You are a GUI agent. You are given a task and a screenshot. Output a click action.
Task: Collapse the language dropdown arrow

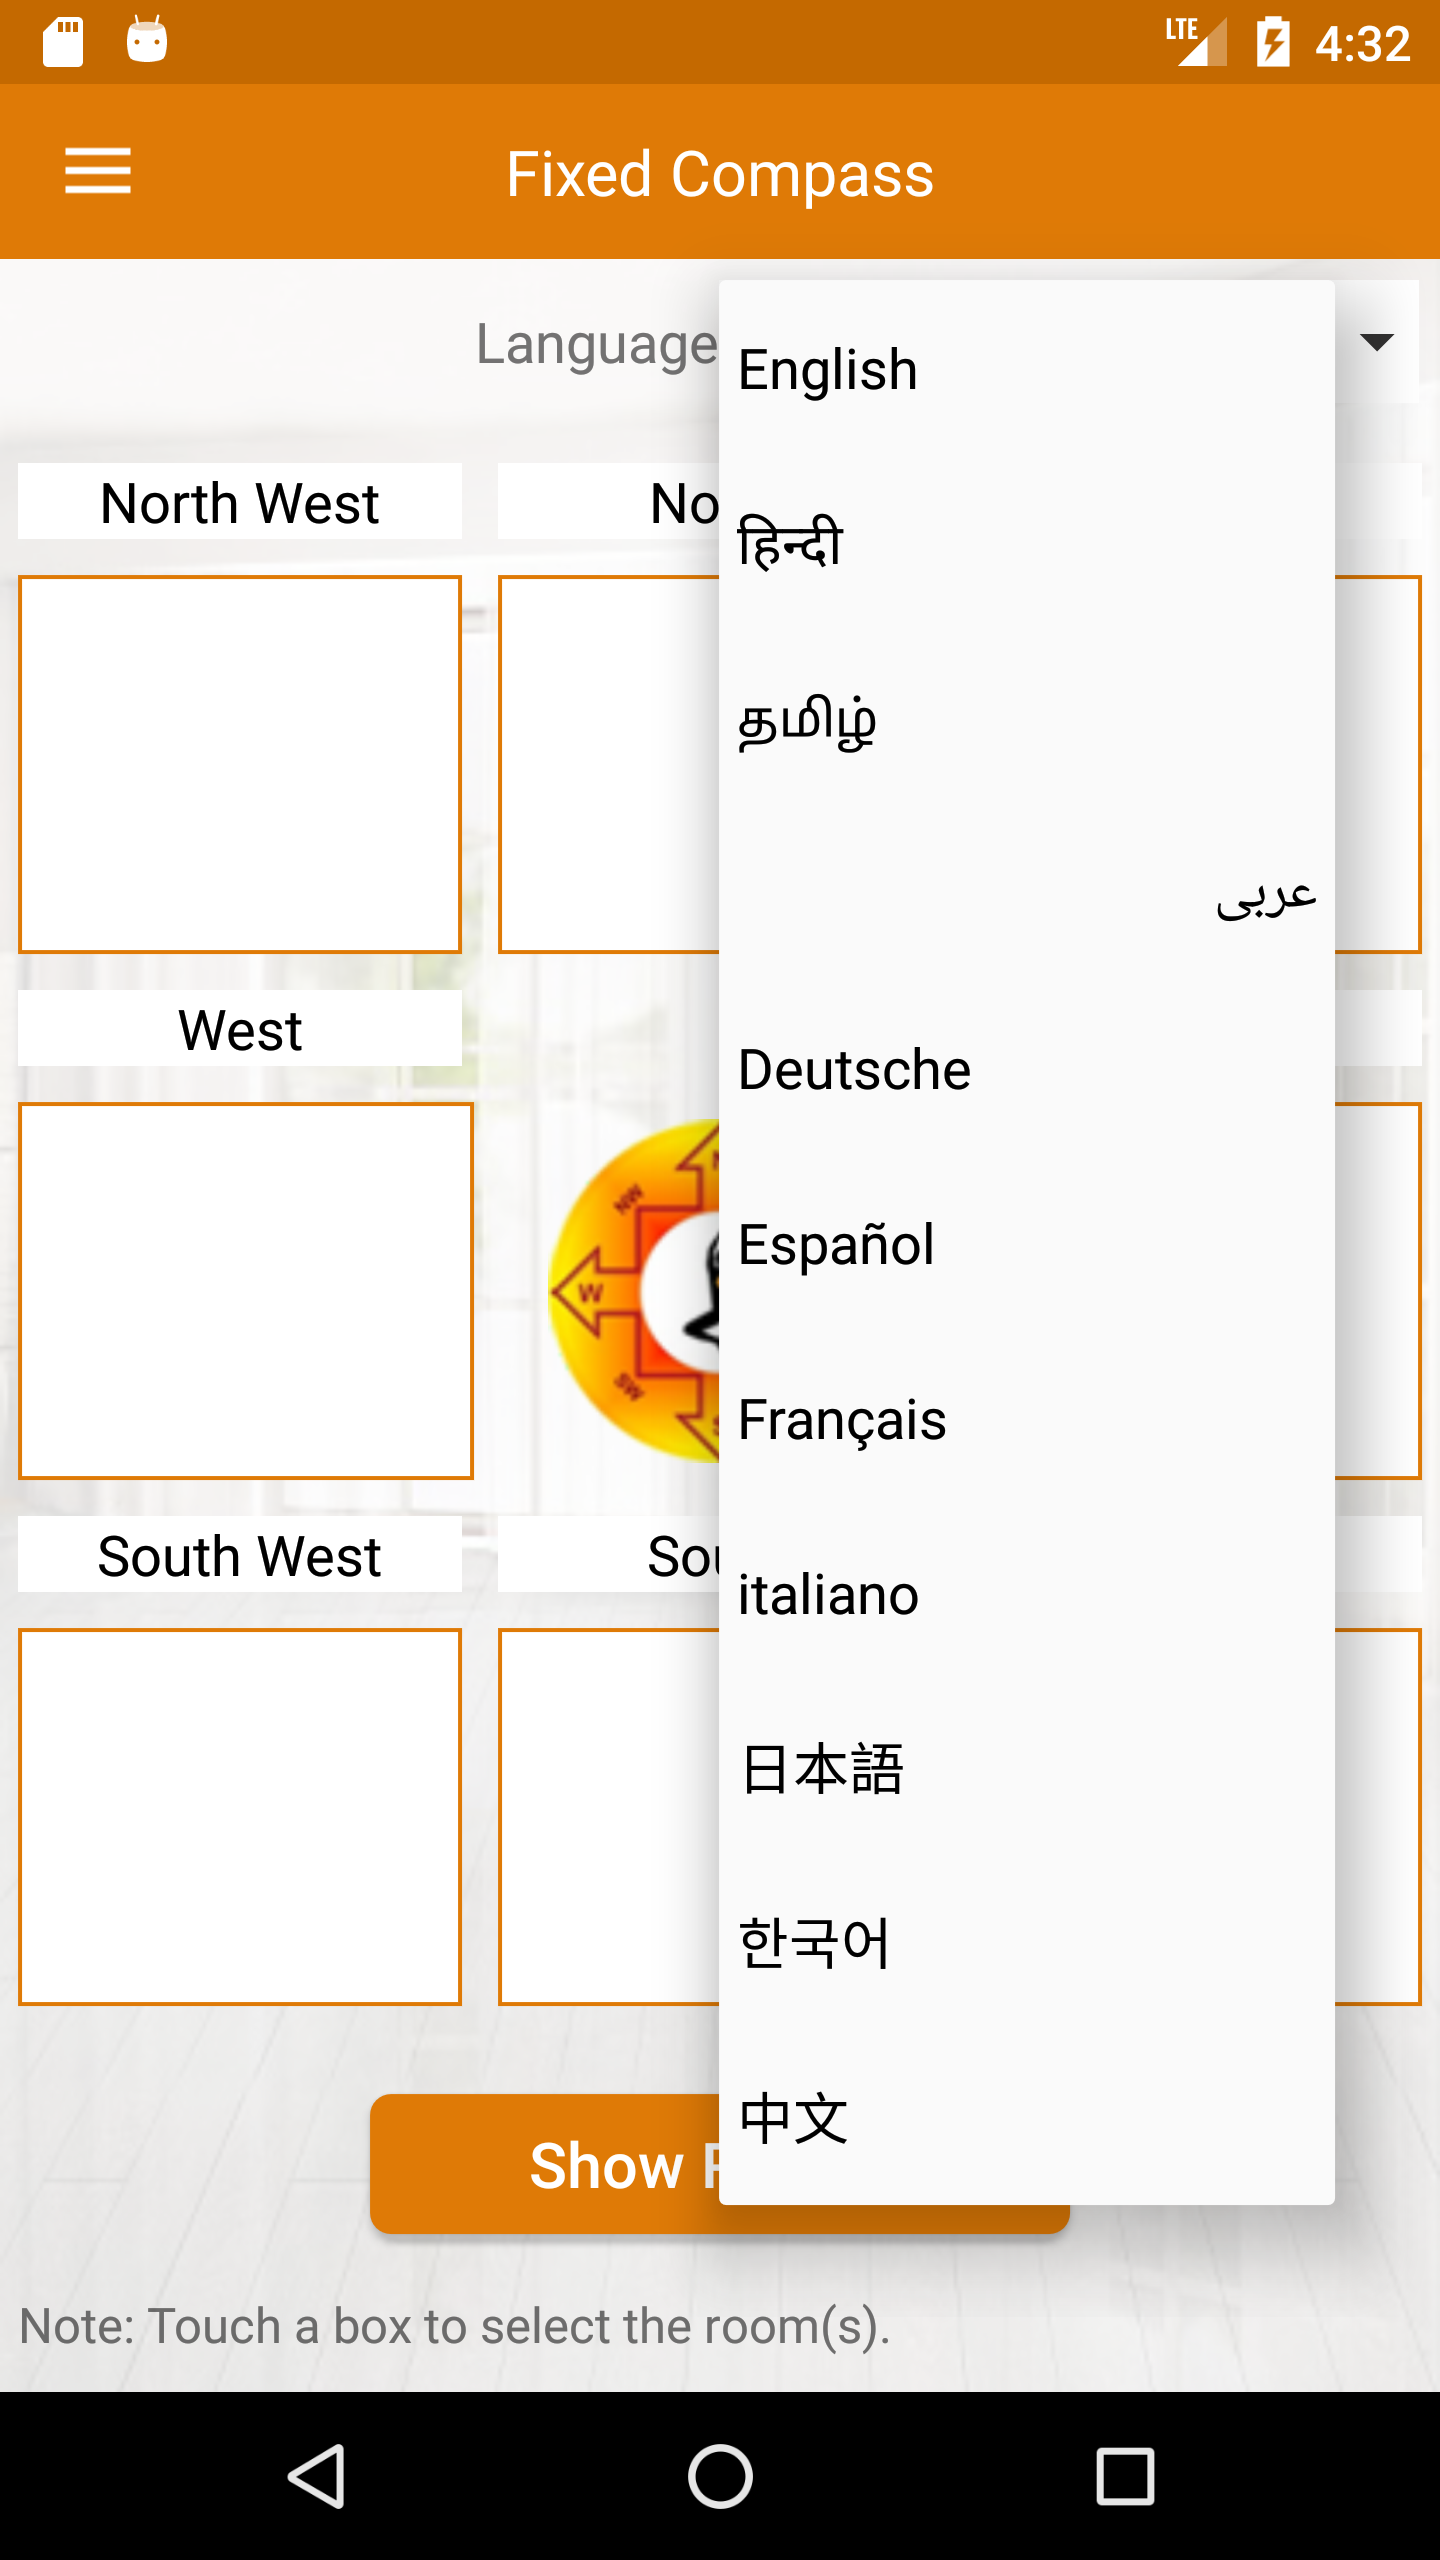[x=1377, y=342]
